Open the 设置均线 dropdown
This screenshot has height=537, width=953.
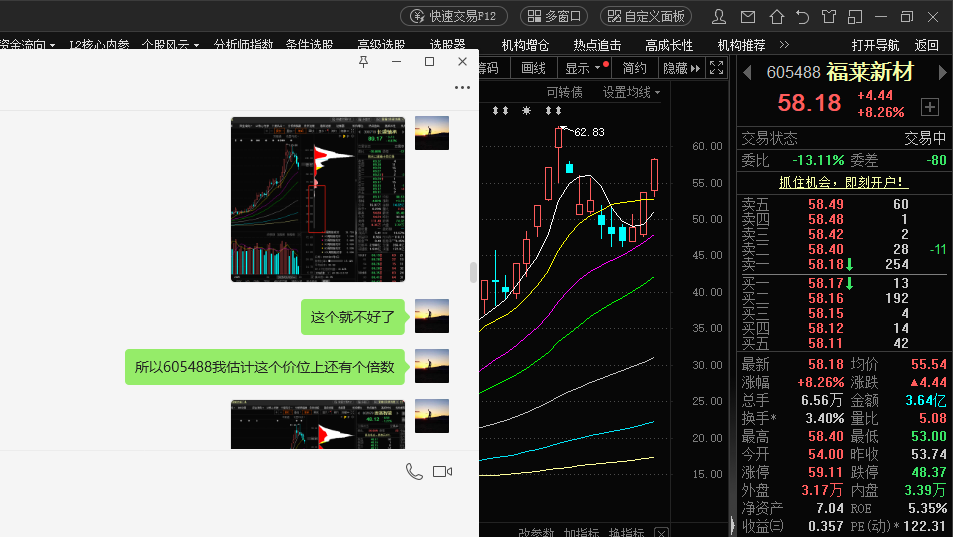tap(631, 92)
